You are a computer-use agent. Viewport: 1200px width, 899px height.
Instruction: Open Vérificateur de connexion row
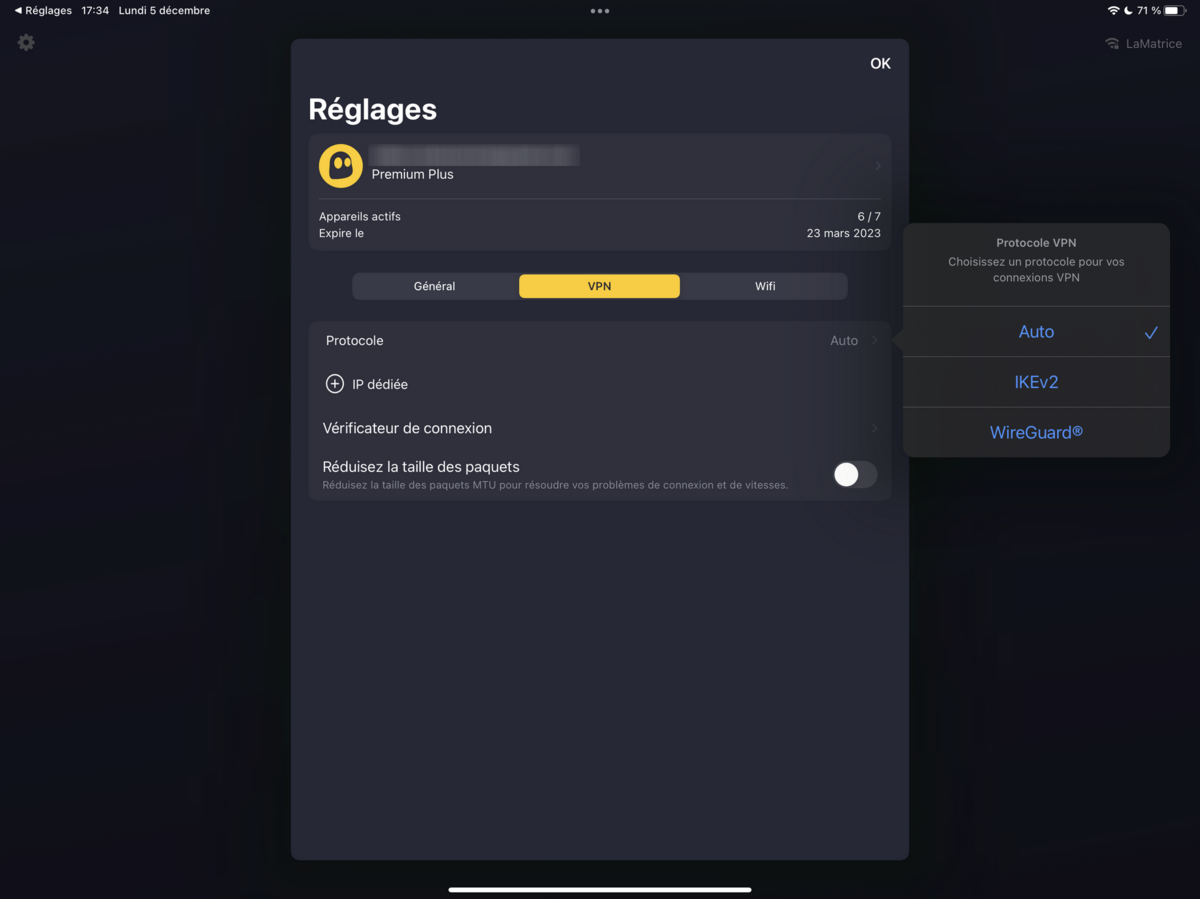(x=600, y=428)
